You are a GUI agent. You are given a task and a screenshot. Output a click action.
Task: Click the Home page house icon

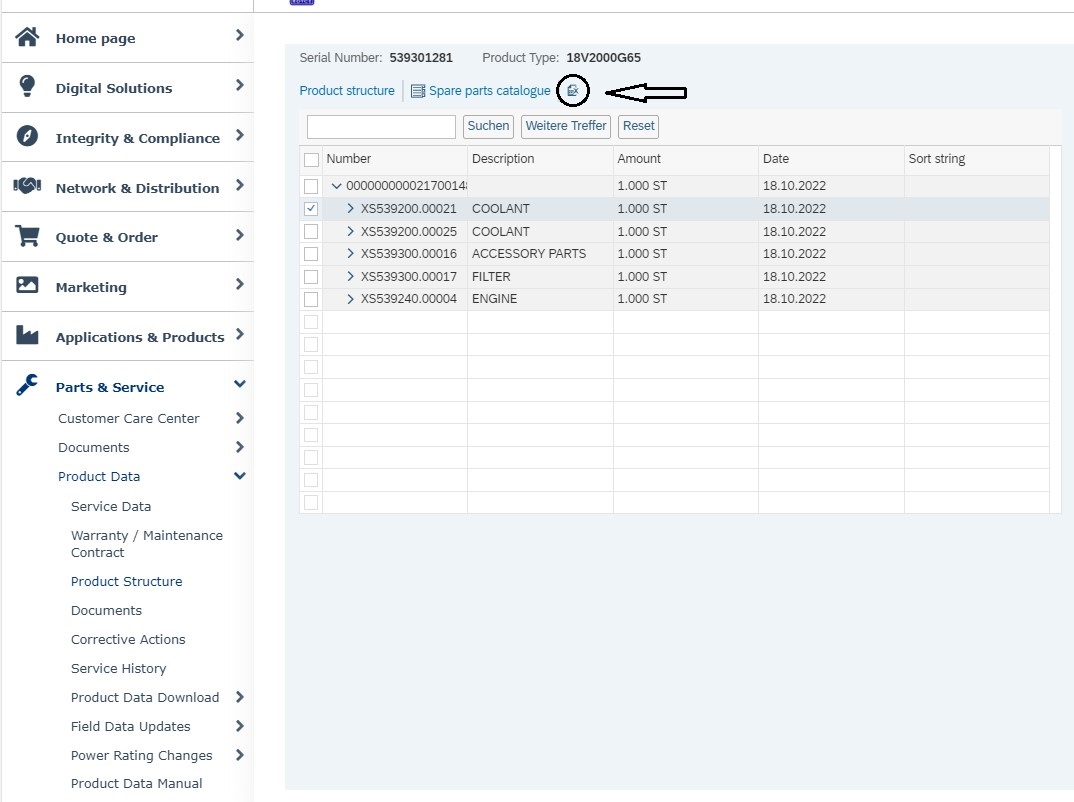pyautogui.click(x=27, y=37)
